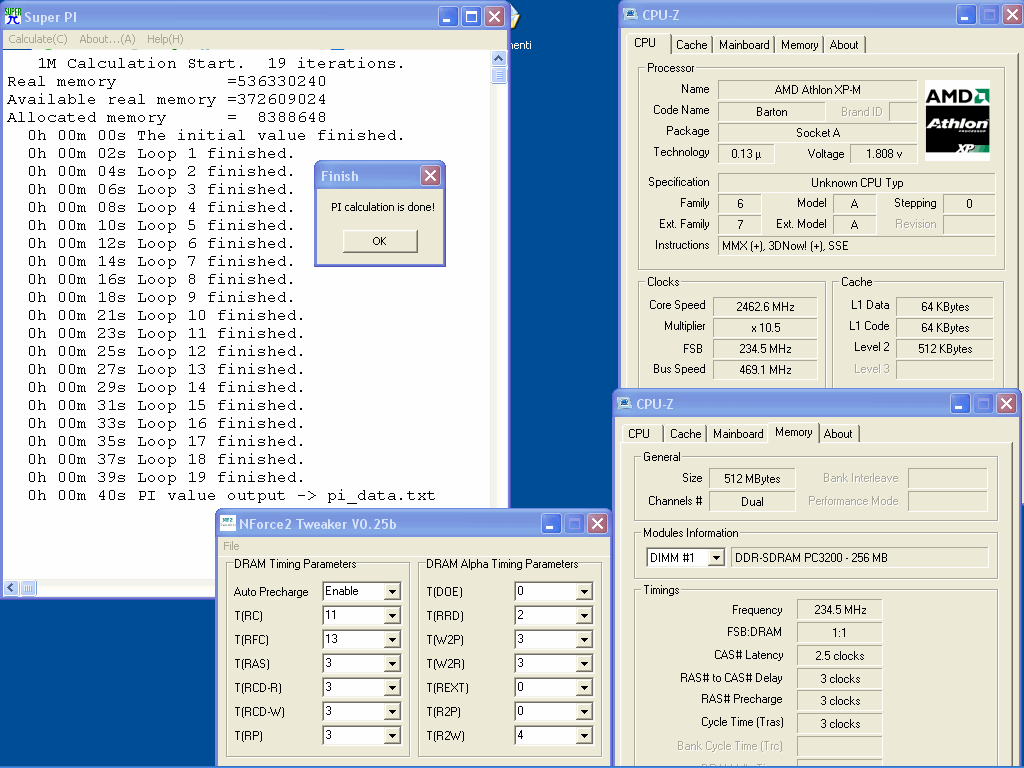Expand the T(DOE) dropdown
Viewport: 1024px width, 768px height.
pos(584,592)
